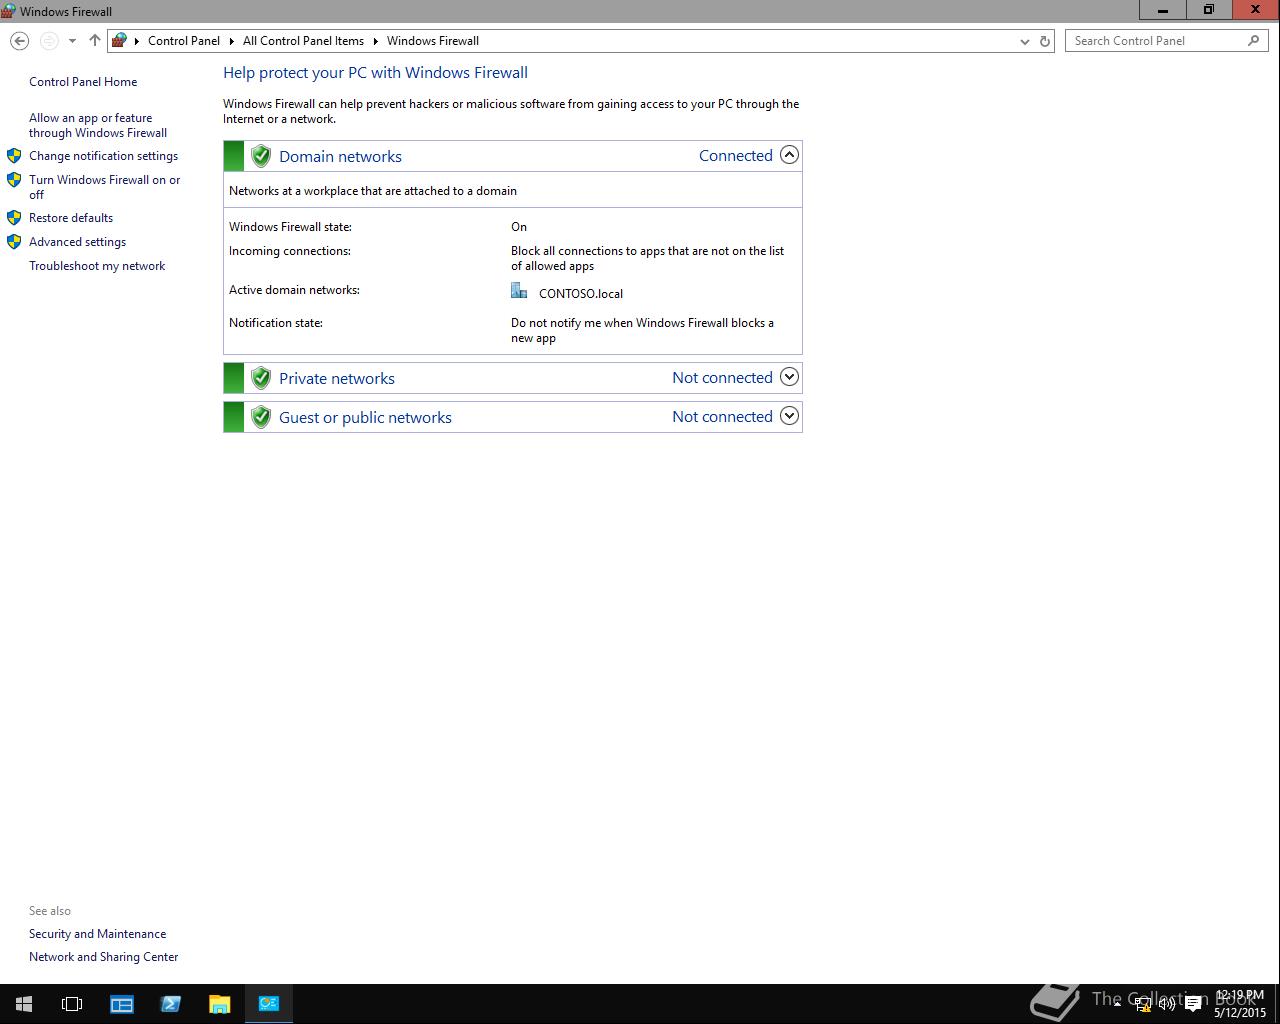Image resolution: width=1280 pixels, height=1024 pixels.
Task: Open Control Panel Home
Action: [x=83, y=82]
